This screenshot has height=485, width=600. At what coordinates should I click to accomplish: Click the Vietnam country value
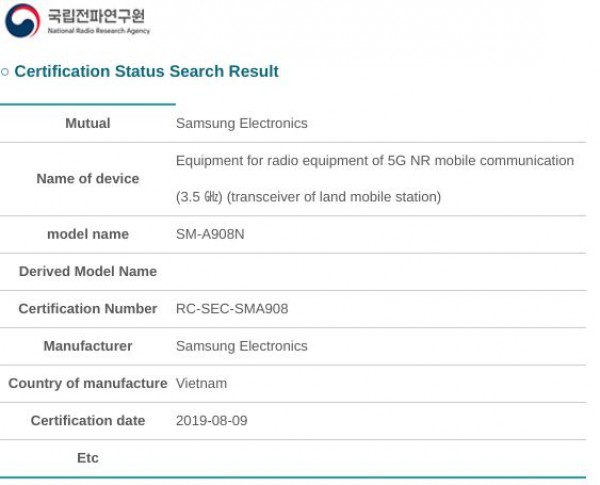point(201,383)
